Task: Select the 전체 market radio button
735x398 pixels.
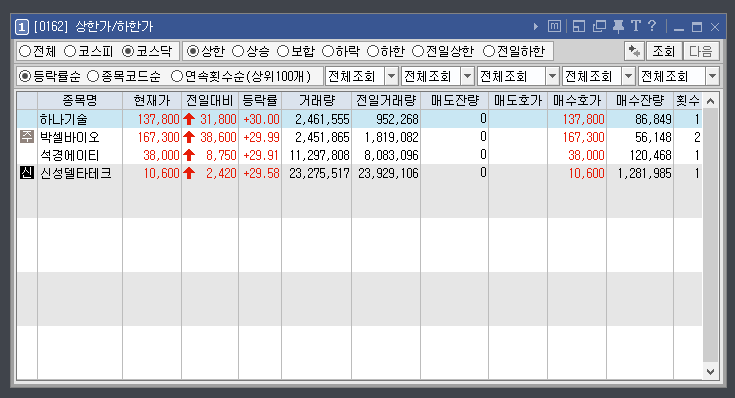Action: [x=25, y=51]
